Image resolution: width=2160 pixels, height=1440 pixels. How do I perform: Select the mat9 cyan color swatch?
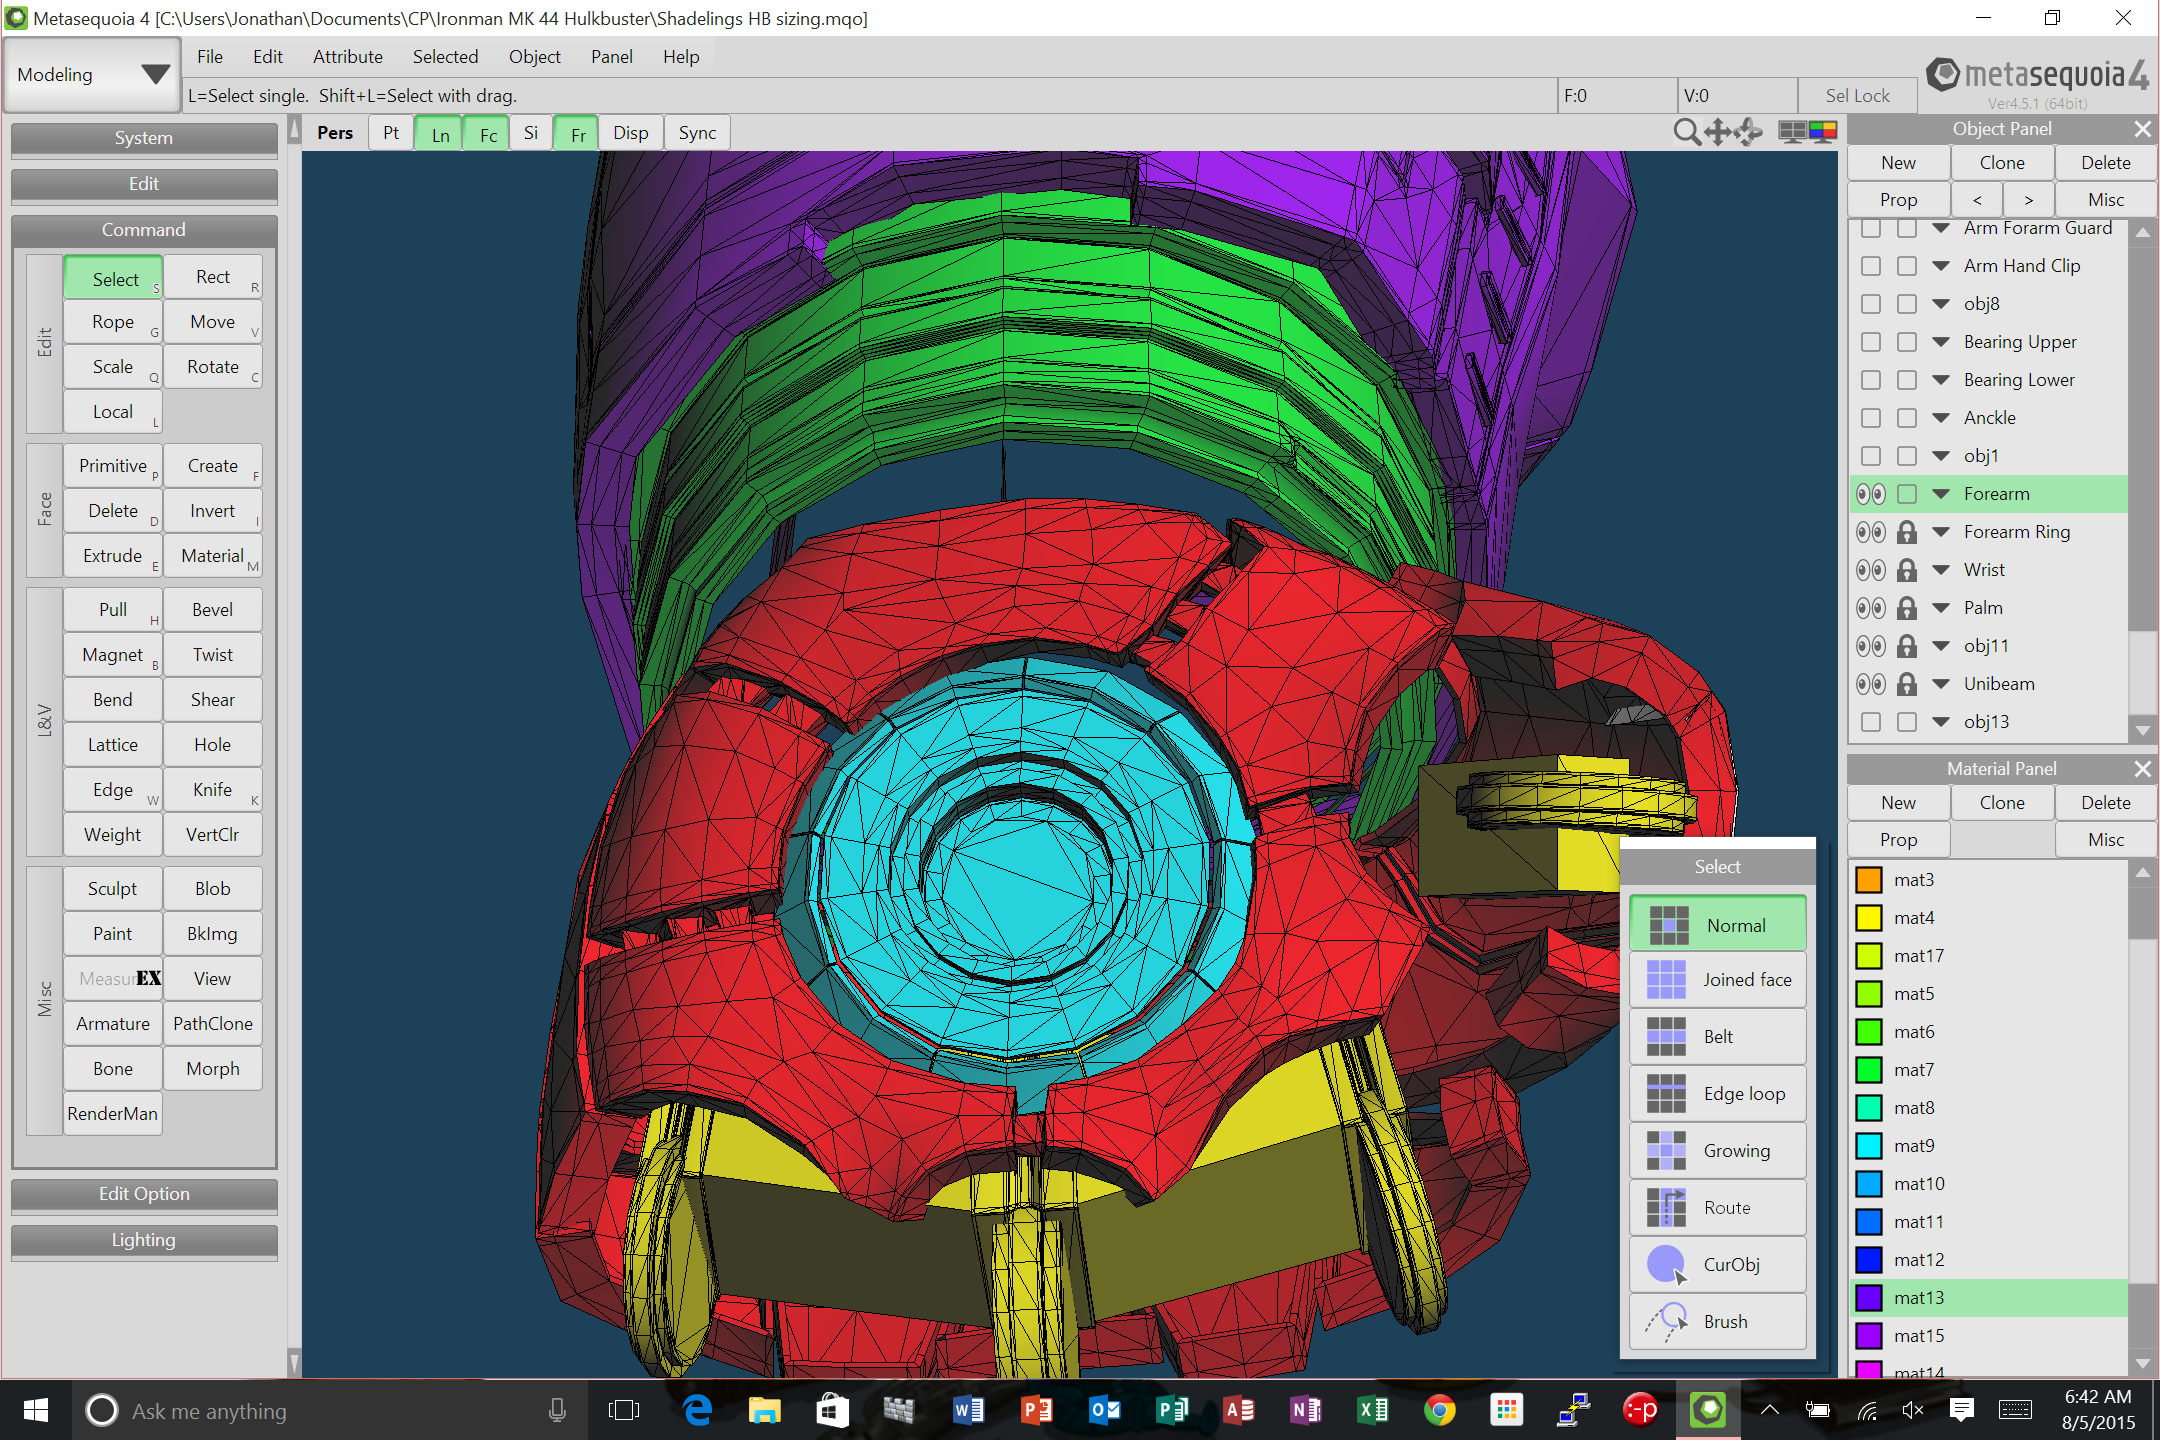tap(1869, 1146)
